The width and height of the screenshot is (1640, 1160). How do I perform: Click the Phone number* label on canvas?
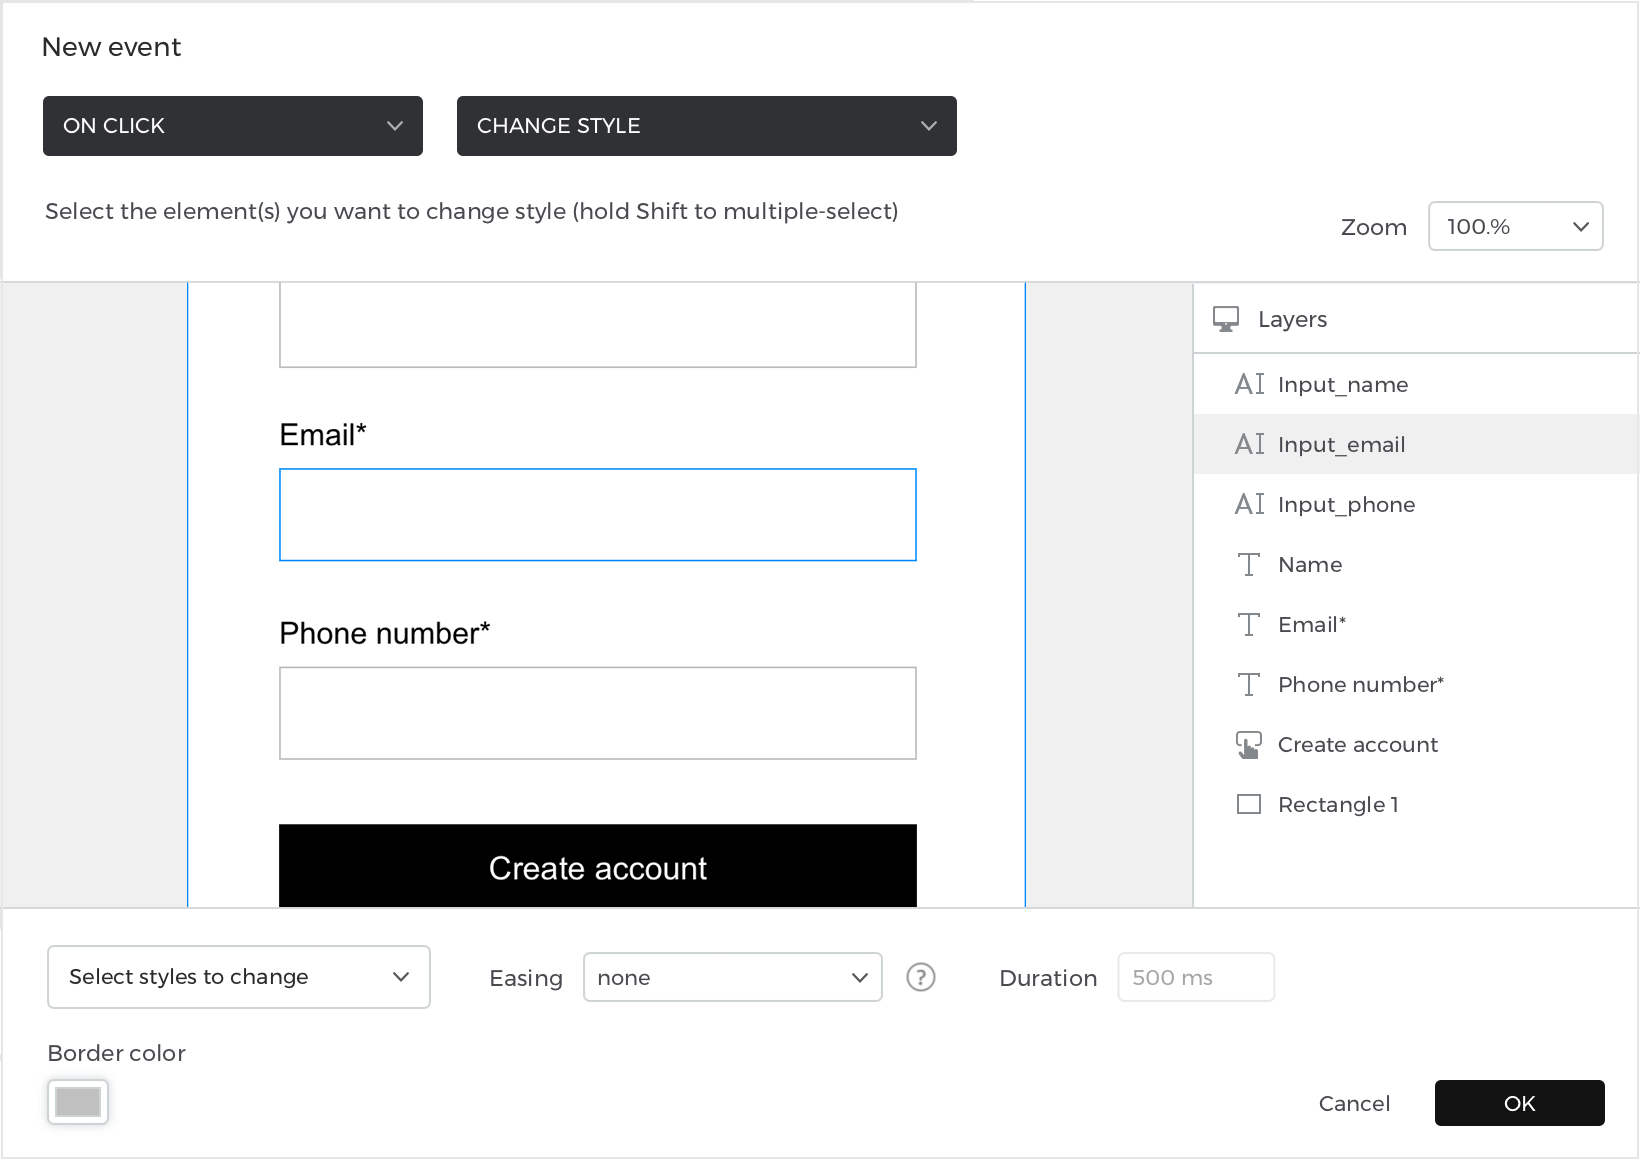pyautogui.click(x=385, y=633)
